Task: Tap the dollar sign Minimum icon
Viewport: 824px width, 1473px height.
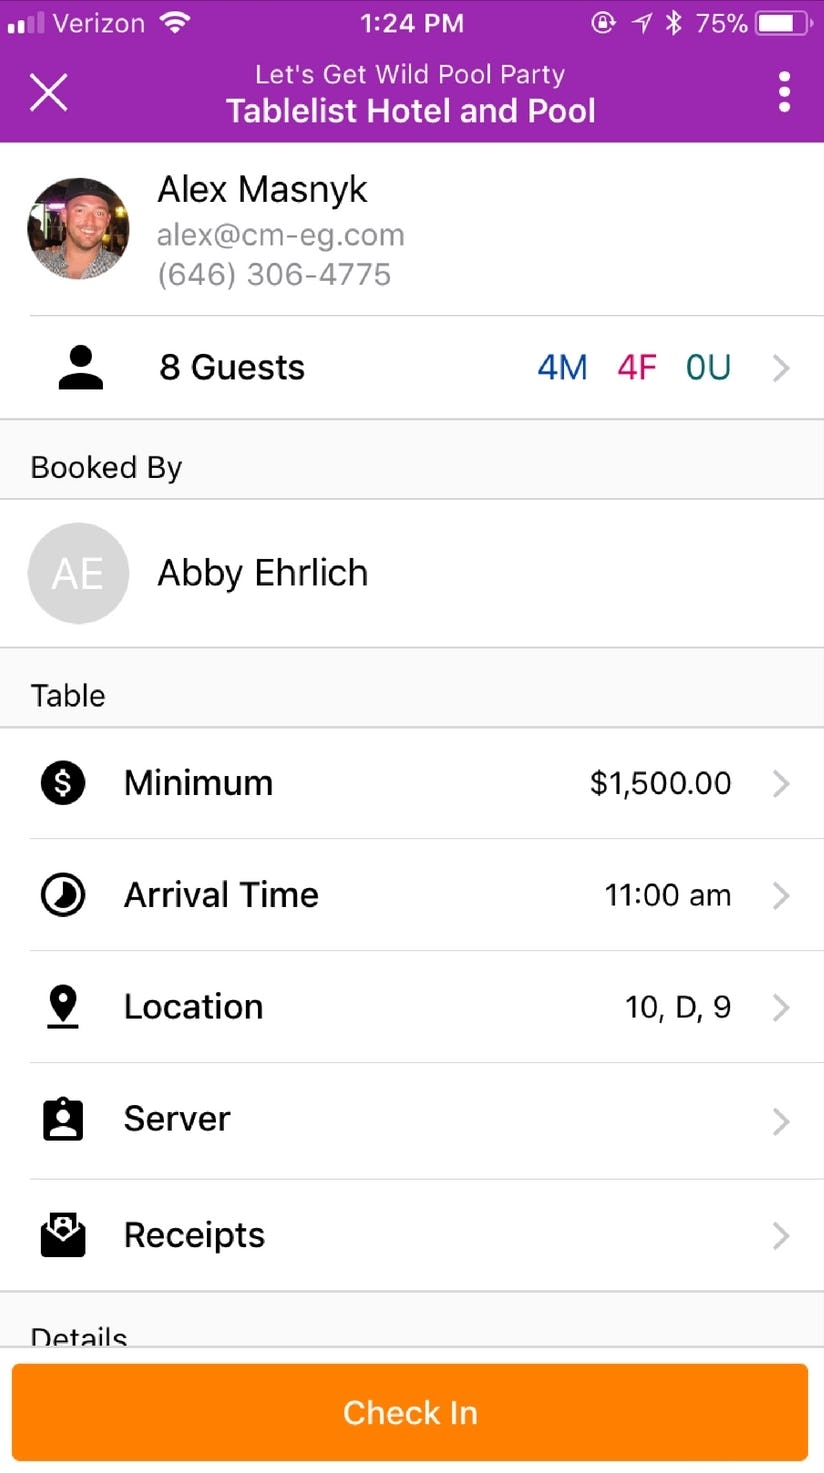Action: [63, 782]
